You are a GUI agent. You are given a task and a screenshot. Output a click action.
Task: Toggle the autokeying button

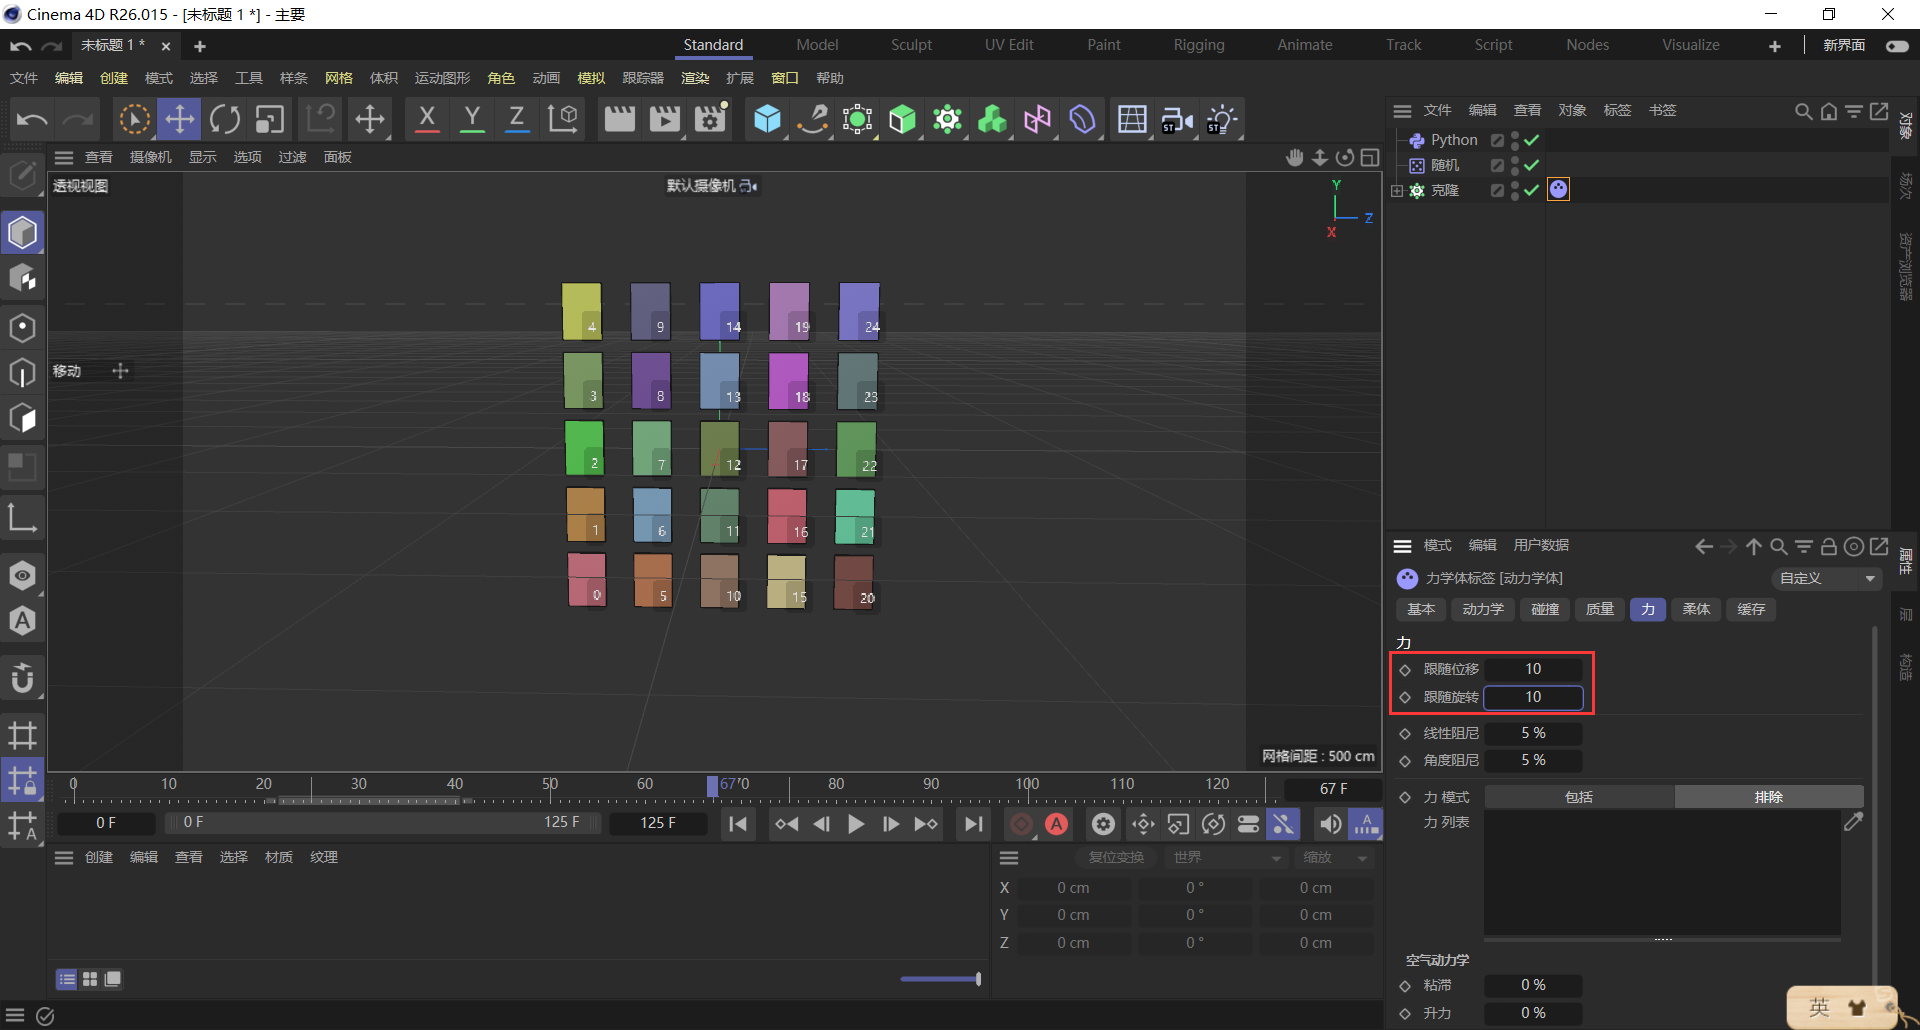click(x=1056, y=824)
